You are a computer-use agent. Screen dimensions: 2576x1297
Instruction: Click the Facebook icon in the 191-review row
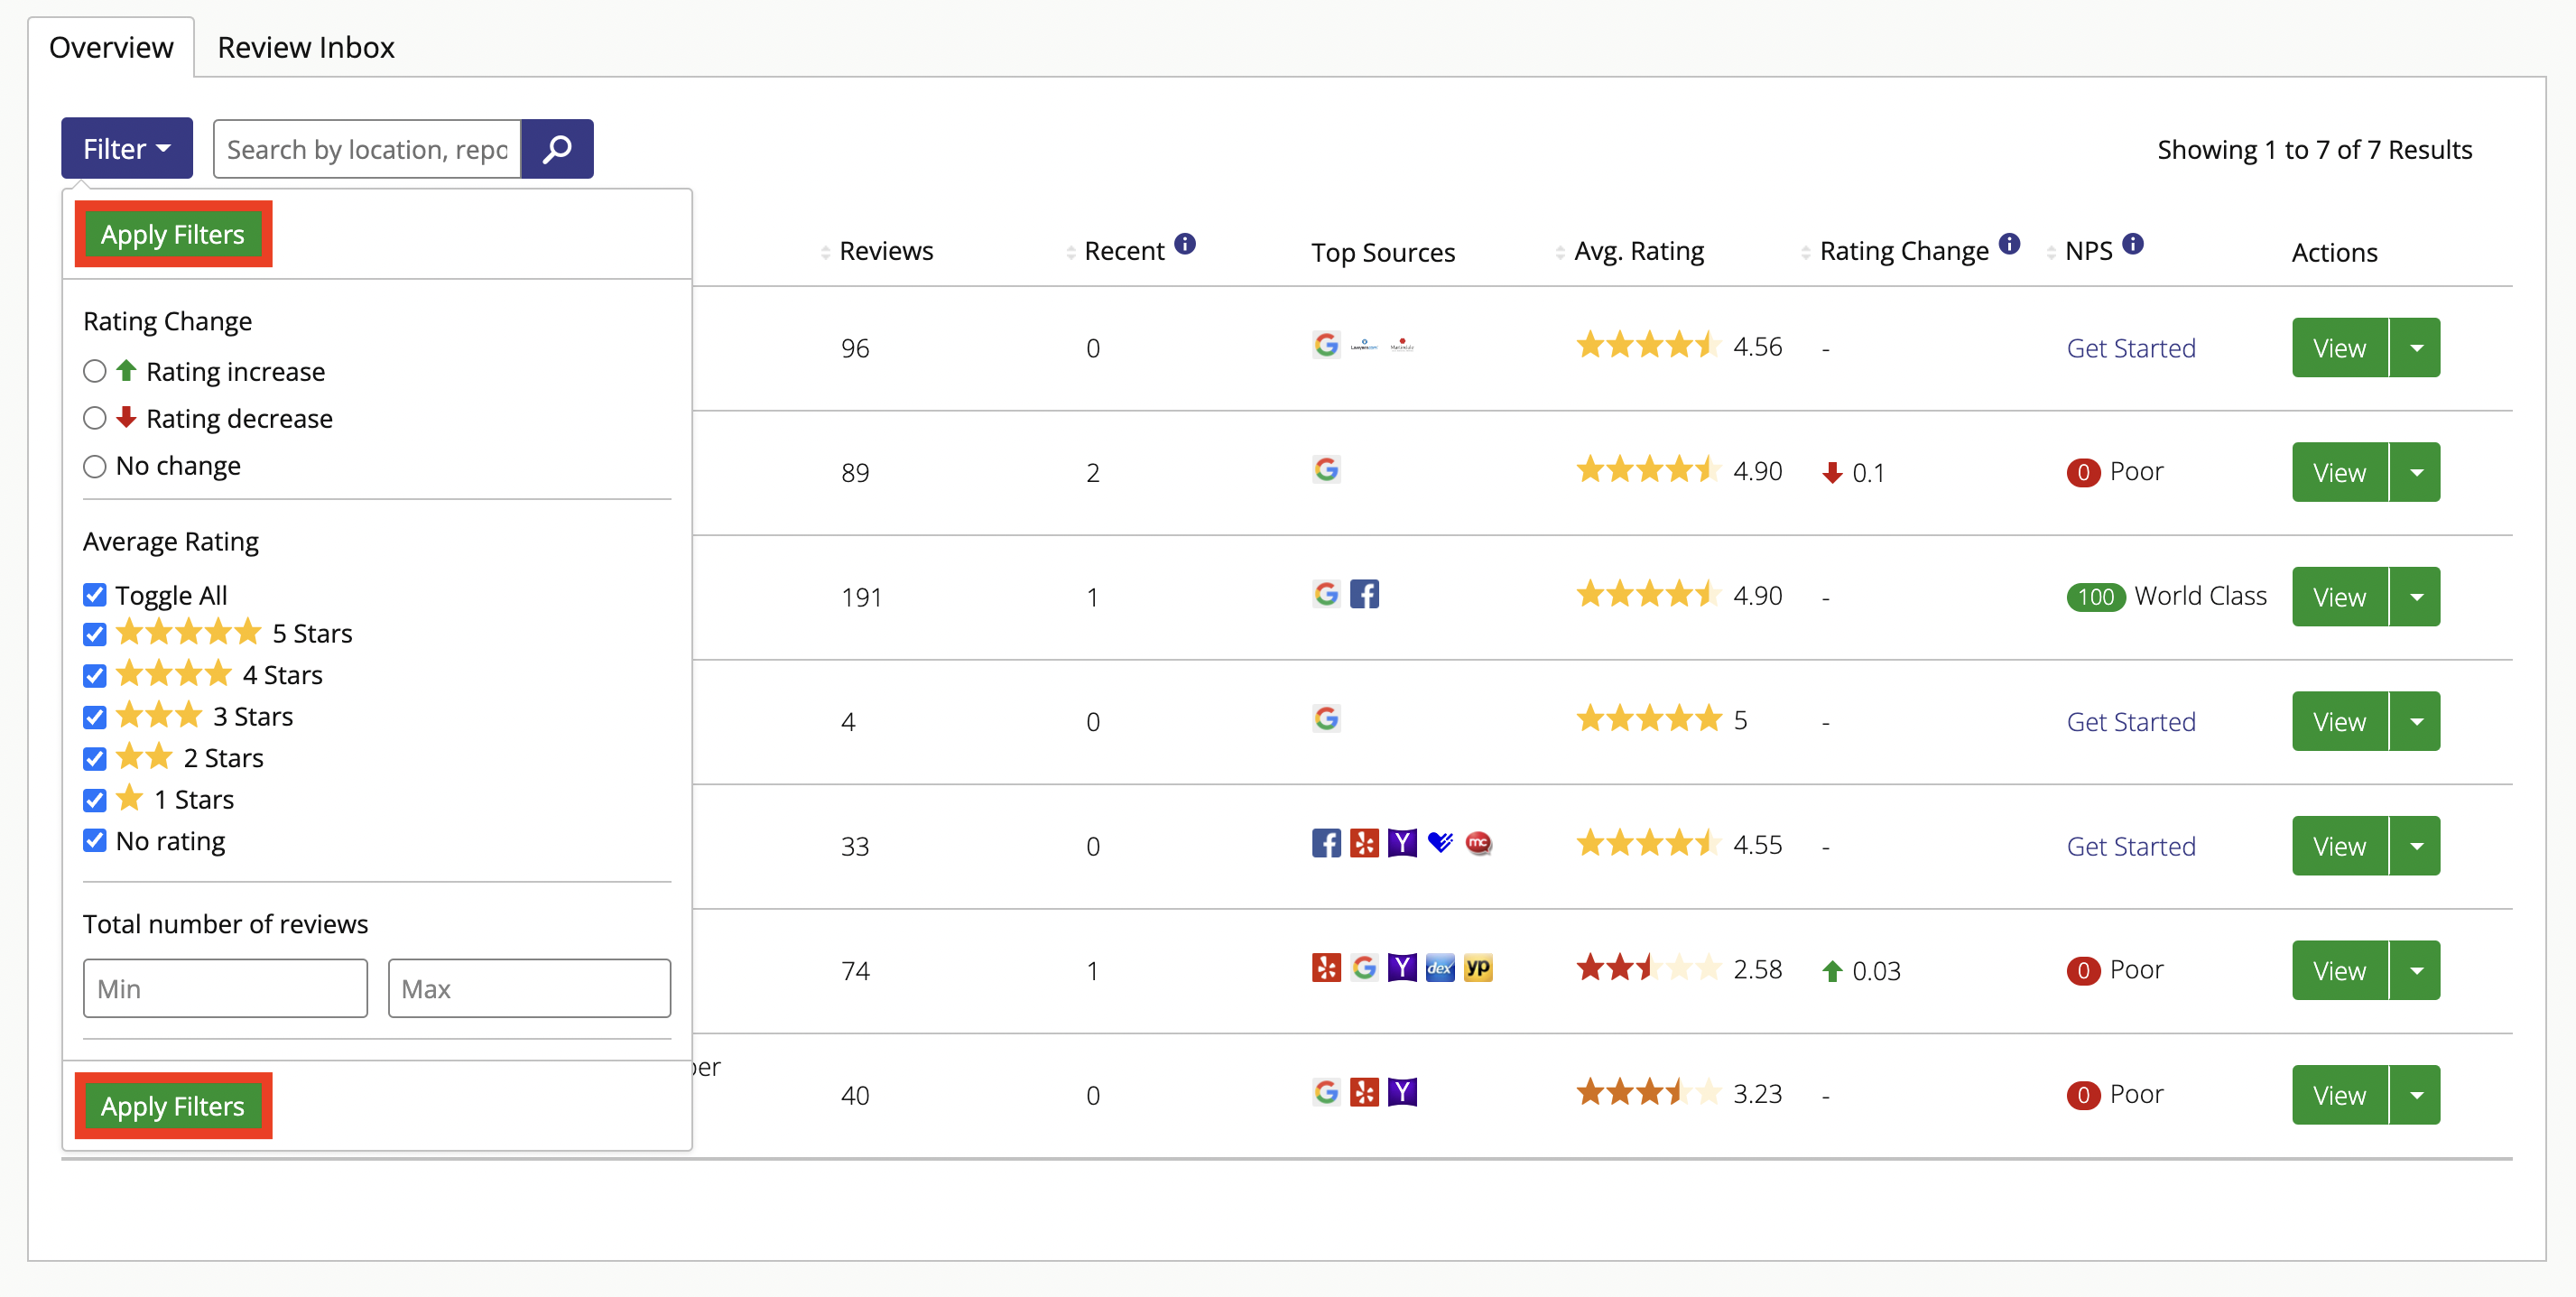point(1364,593)
